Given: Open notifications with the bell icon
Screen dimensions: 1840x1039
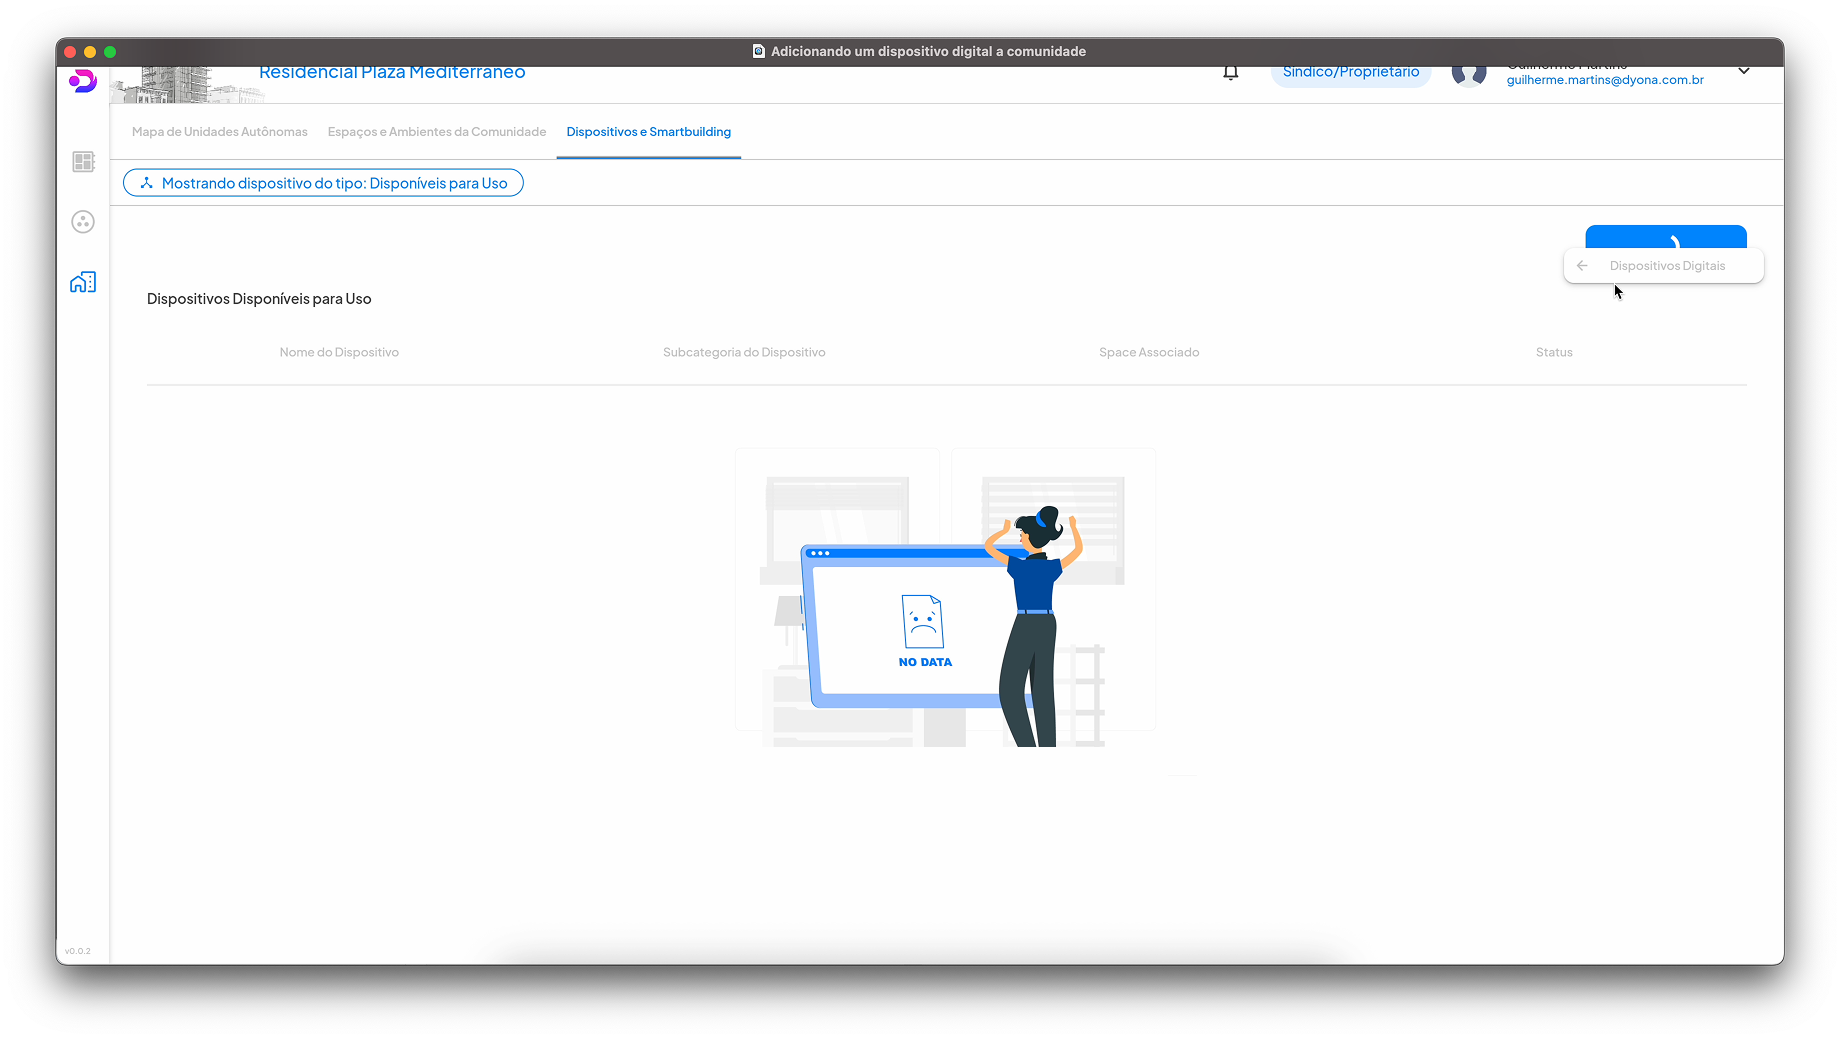Looking at the screenshot, I should [x=1231, y=72].
